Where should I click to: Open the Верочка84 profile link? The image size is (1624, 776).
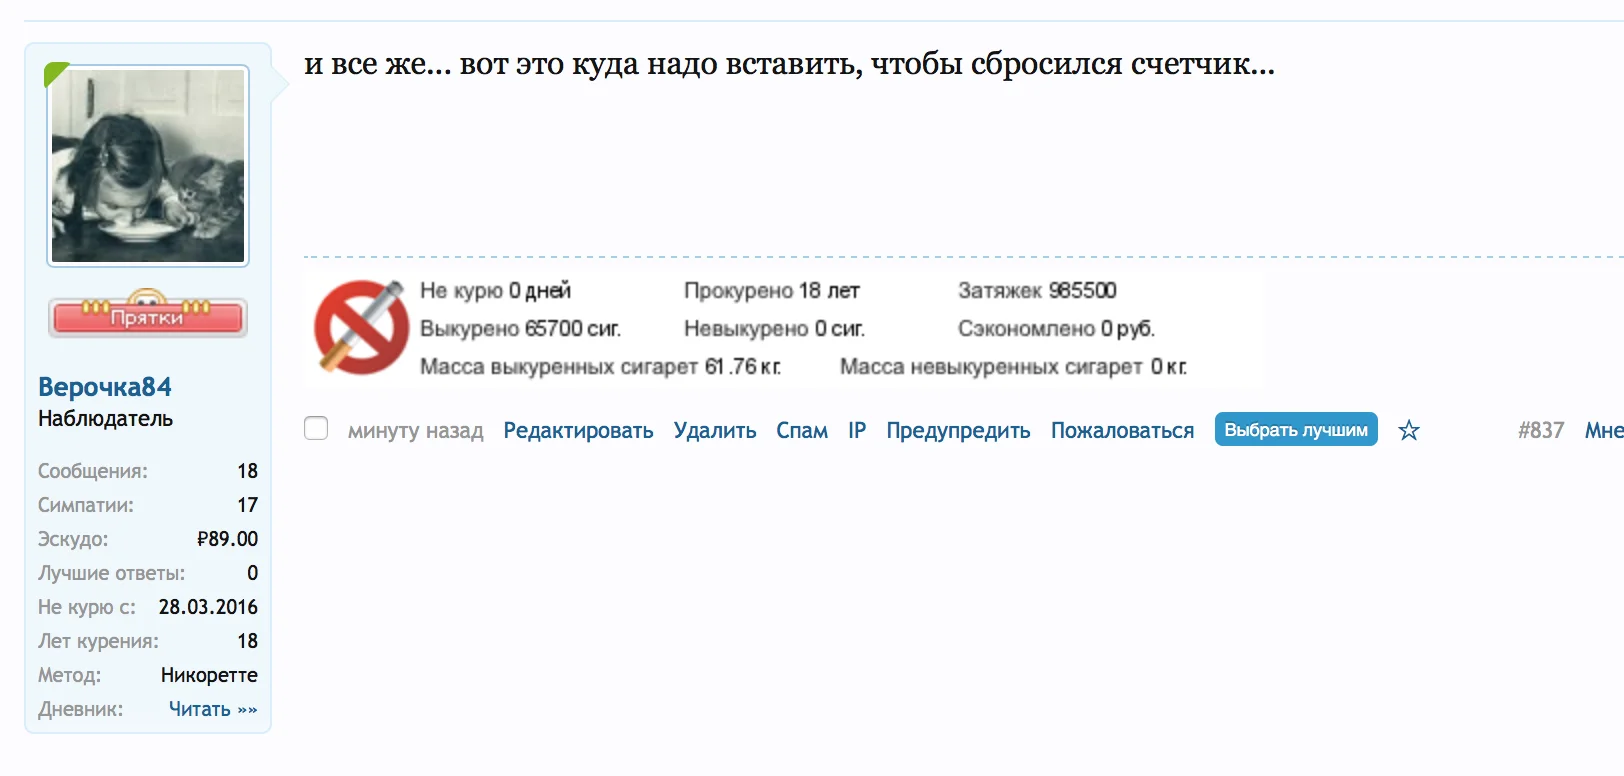click(105, 387)
